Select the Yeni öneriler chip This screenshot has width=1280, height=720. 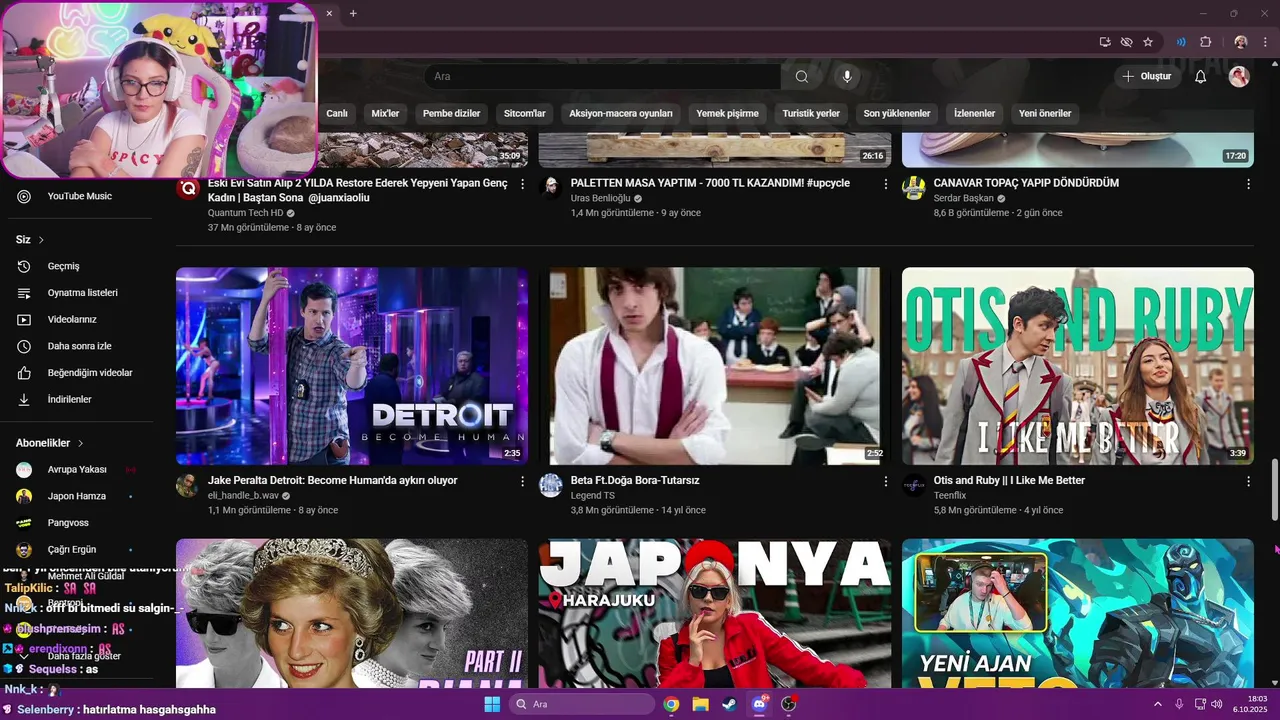coord(1045,113)
